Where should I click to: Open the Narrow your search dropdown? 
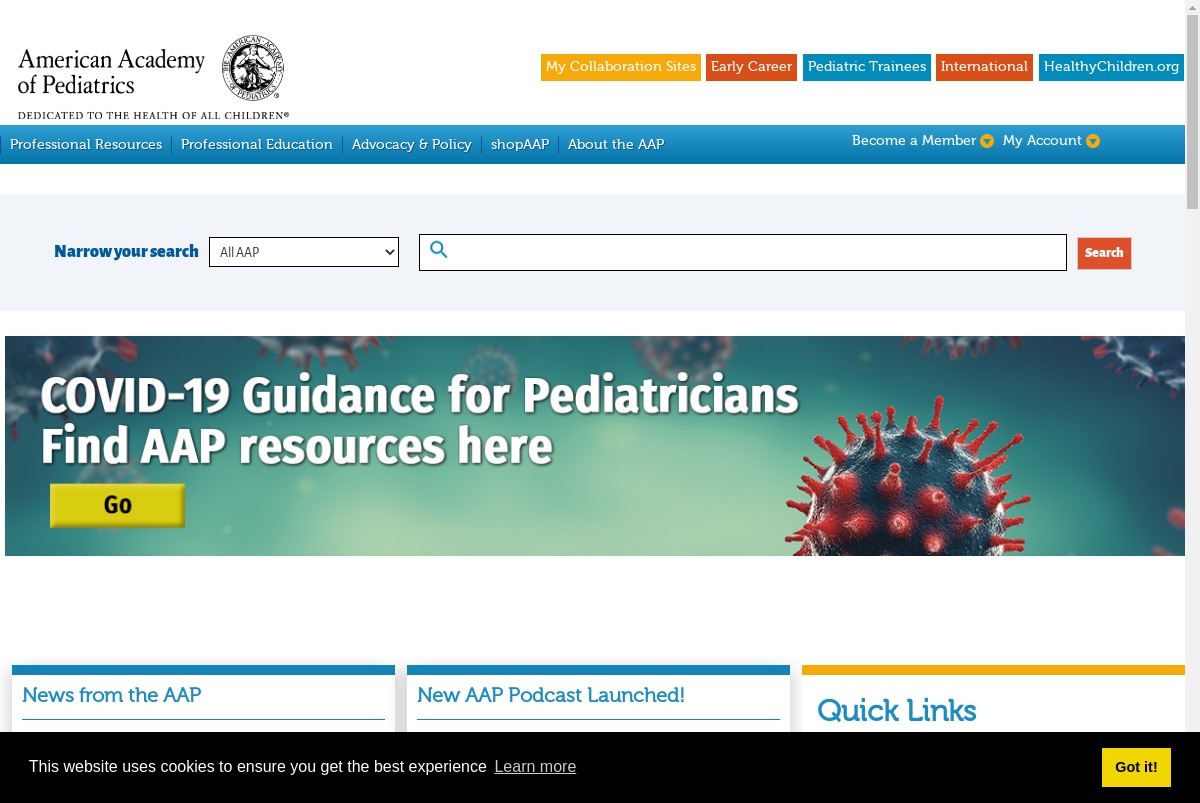[x=304, y=252]
